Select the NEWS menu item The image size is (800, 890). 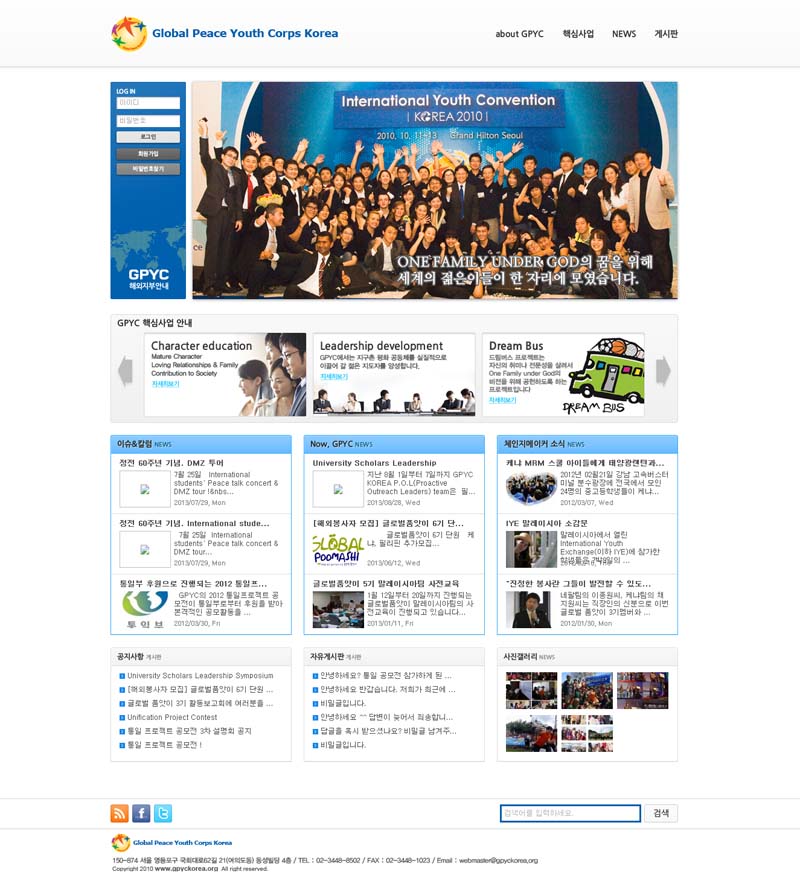(624, 34)
